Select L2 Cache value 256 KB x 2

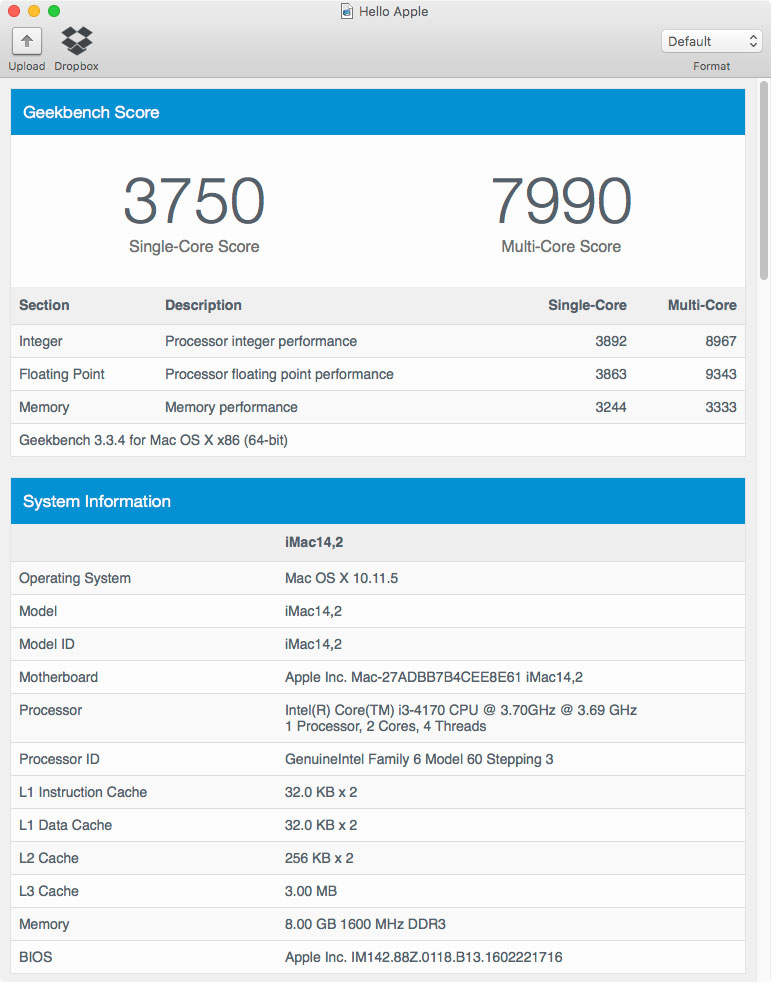(x=319, y=858)
